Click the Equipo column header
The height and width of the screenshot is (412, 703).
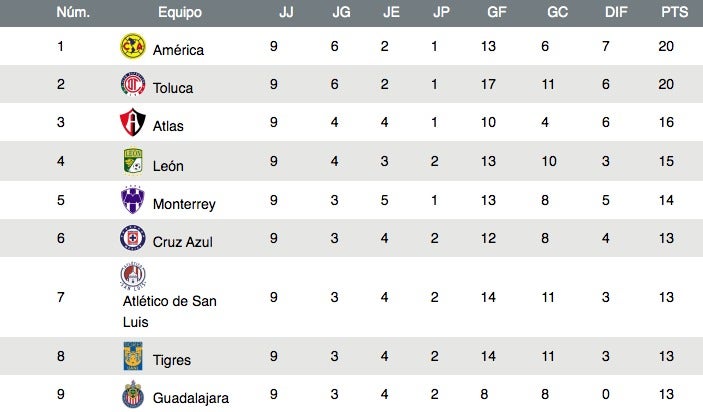[180, 12]
